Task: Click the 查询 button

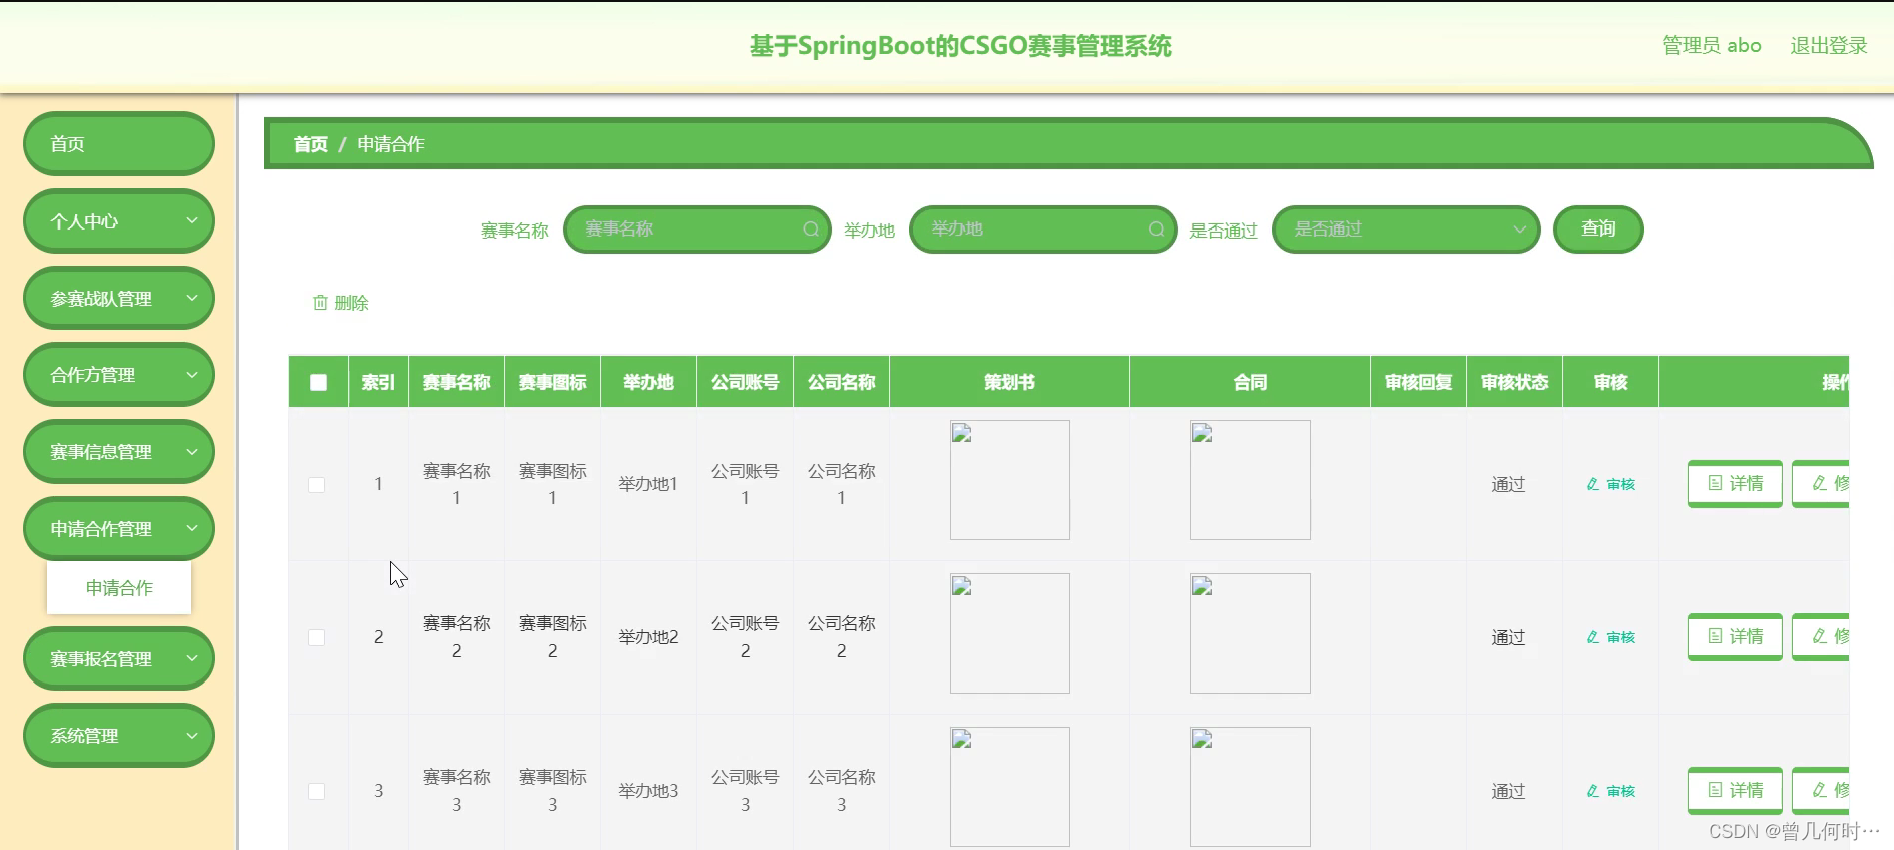Action: pos(1598,229)
